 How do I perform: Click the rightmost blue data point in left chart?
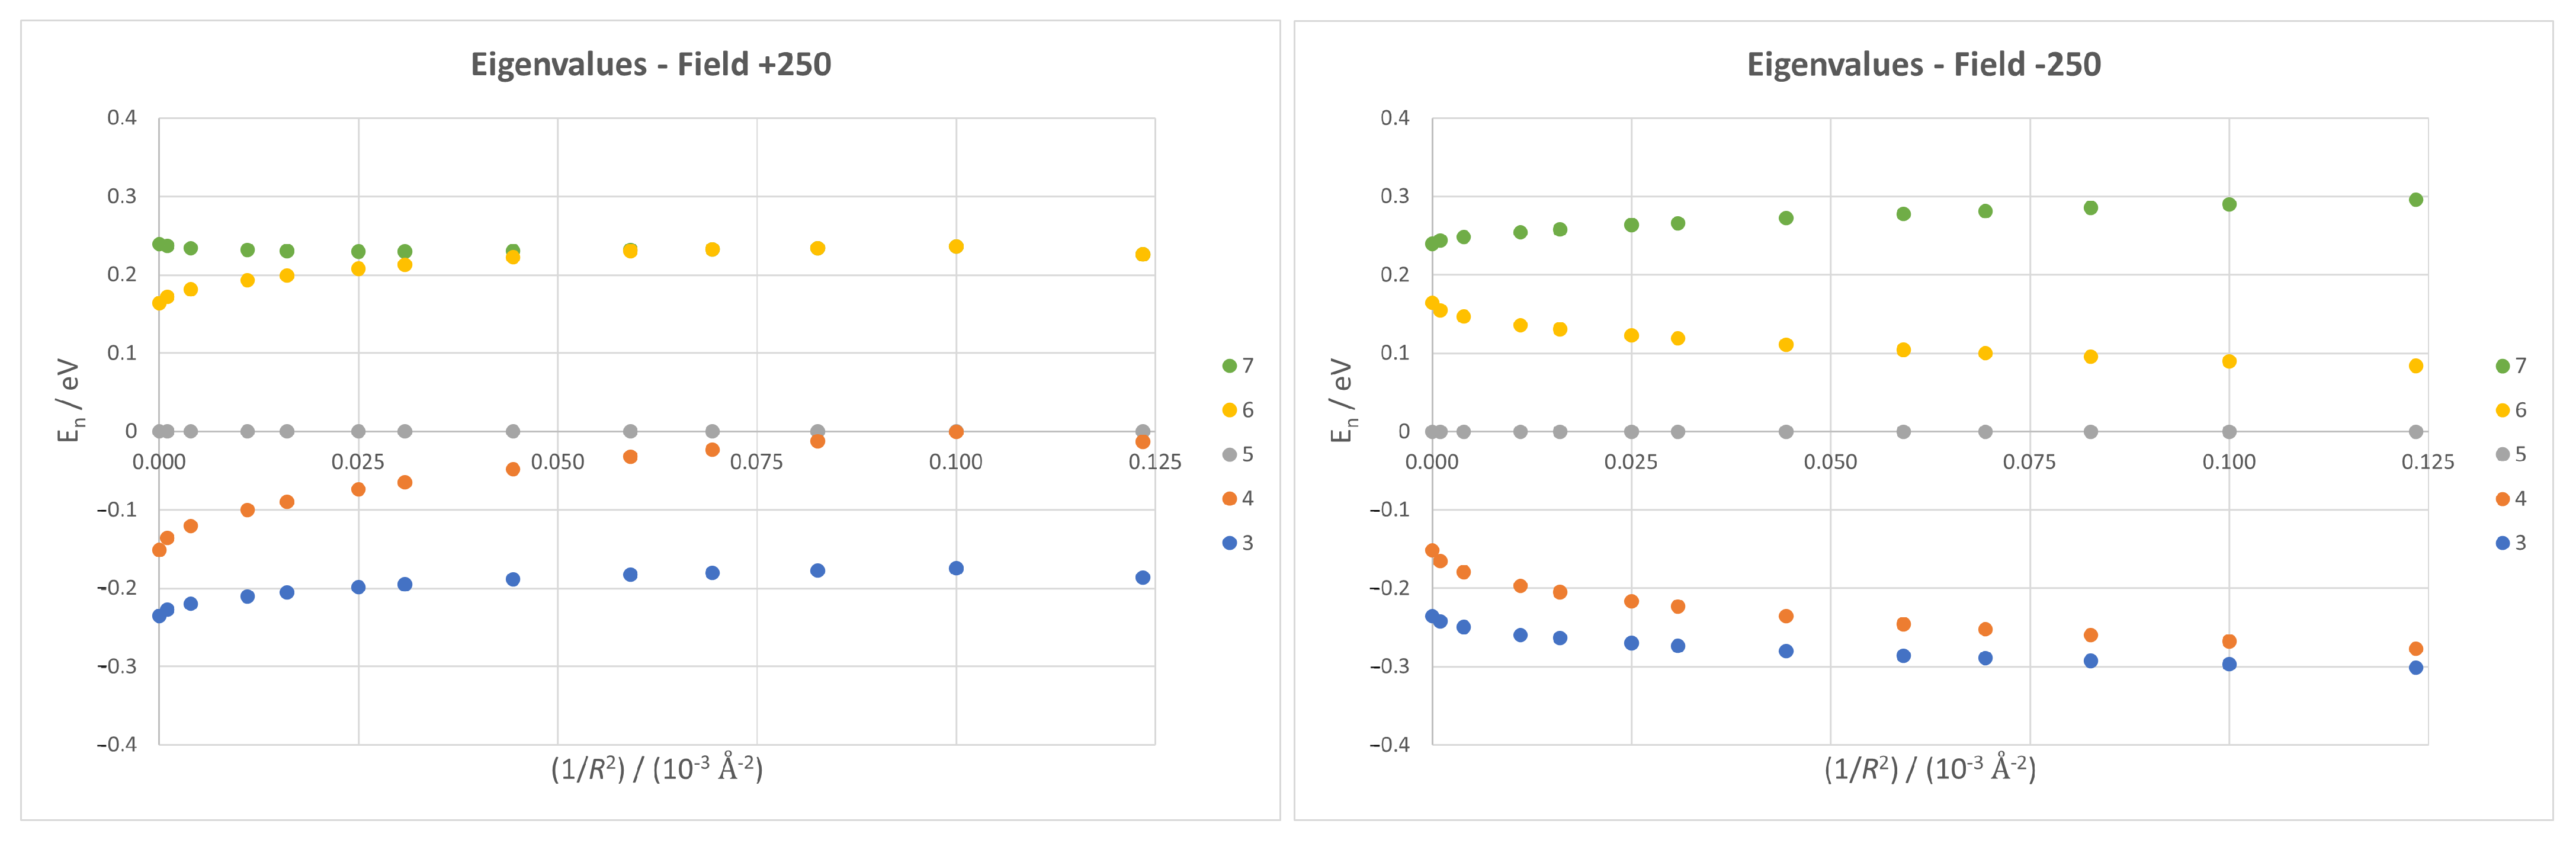coord(1143,578)
